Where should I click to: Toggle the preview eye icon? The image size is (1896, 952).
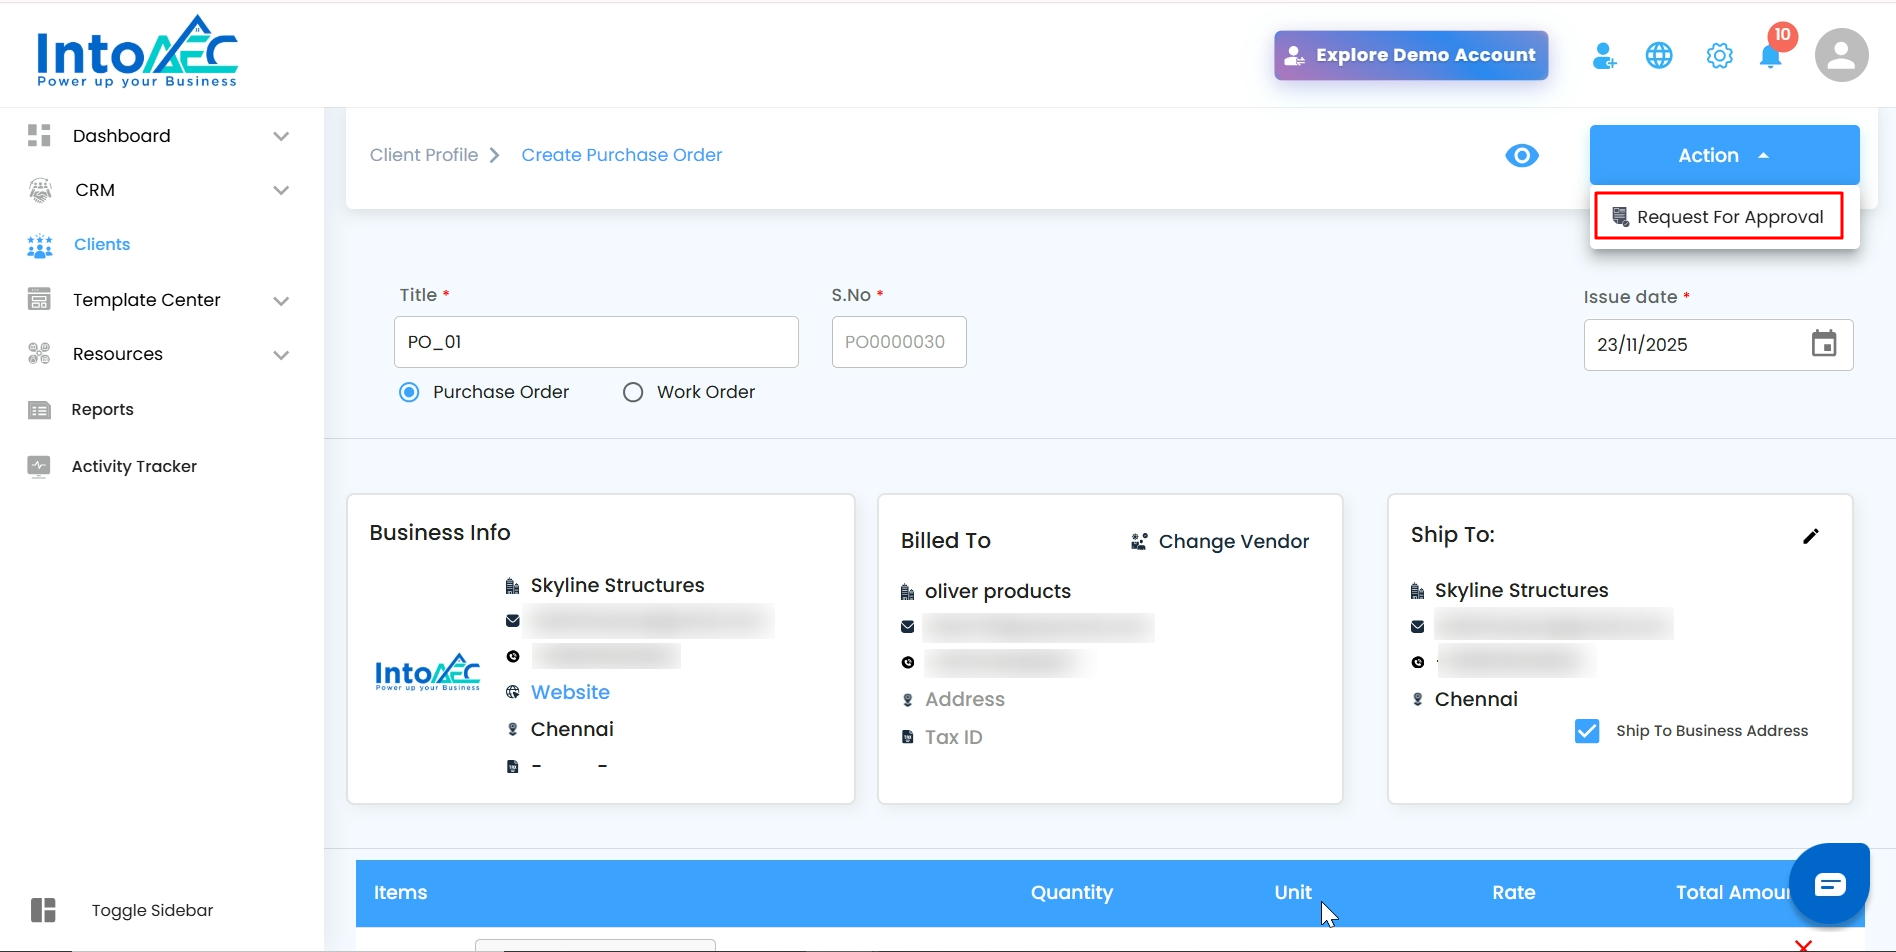point(1522,156)
